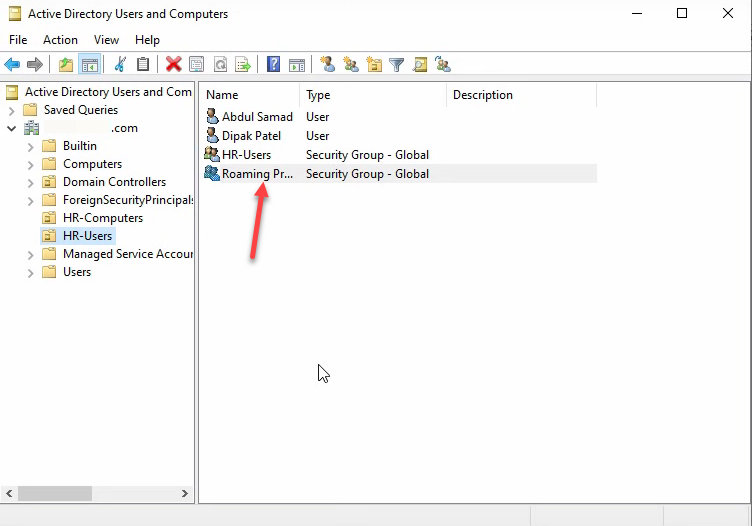Open the Action menu
Viewport: 752px width, 526px height.
(x=60, y=40)
